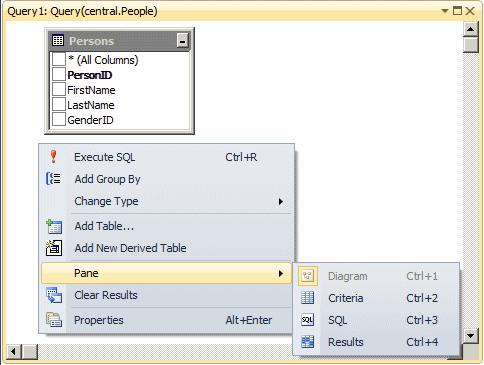This screenshot has height=365, width=484.
Task: Click the vertical scrollbar down arrow
Action: [x=471, y=335]
